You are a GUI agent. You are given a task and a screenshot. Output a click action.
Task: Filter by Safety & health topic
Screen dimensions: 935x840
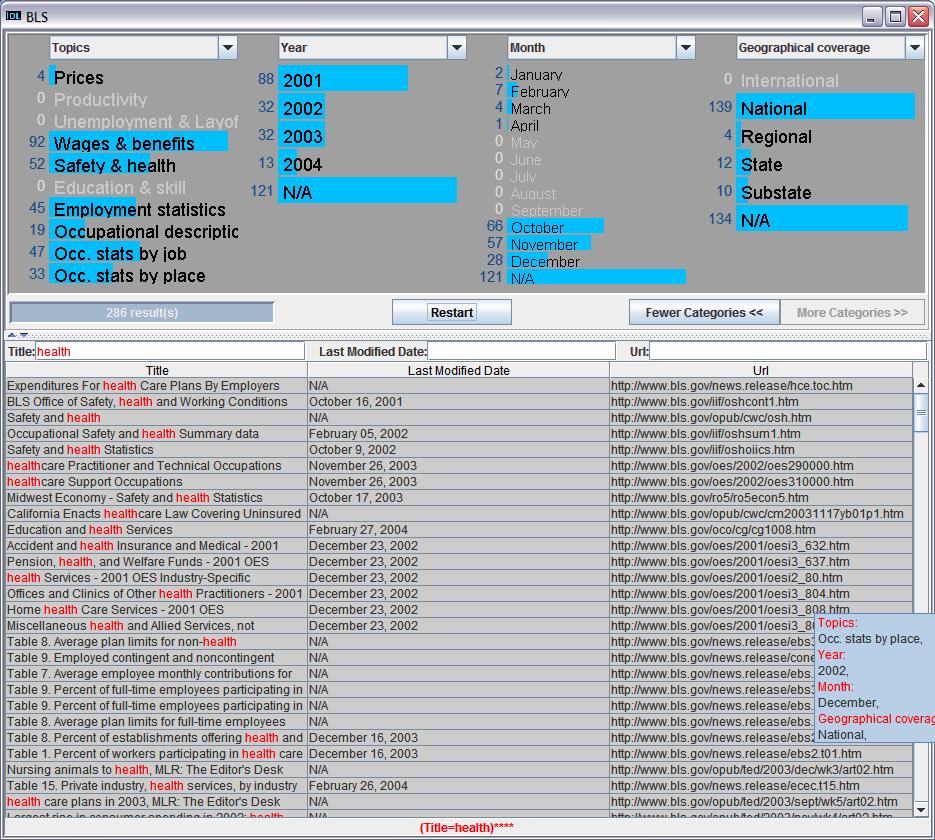(114, 166)
